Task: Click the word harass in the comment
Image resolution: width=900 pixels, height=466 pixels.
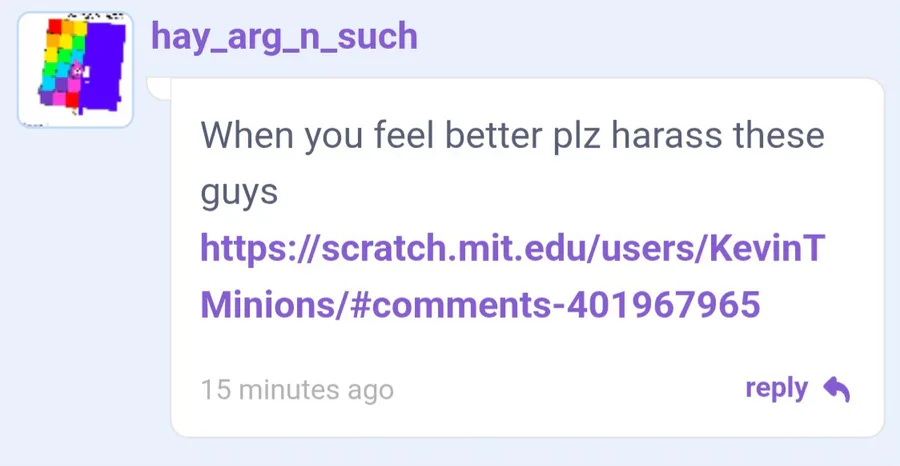Action: pos(667,135)
